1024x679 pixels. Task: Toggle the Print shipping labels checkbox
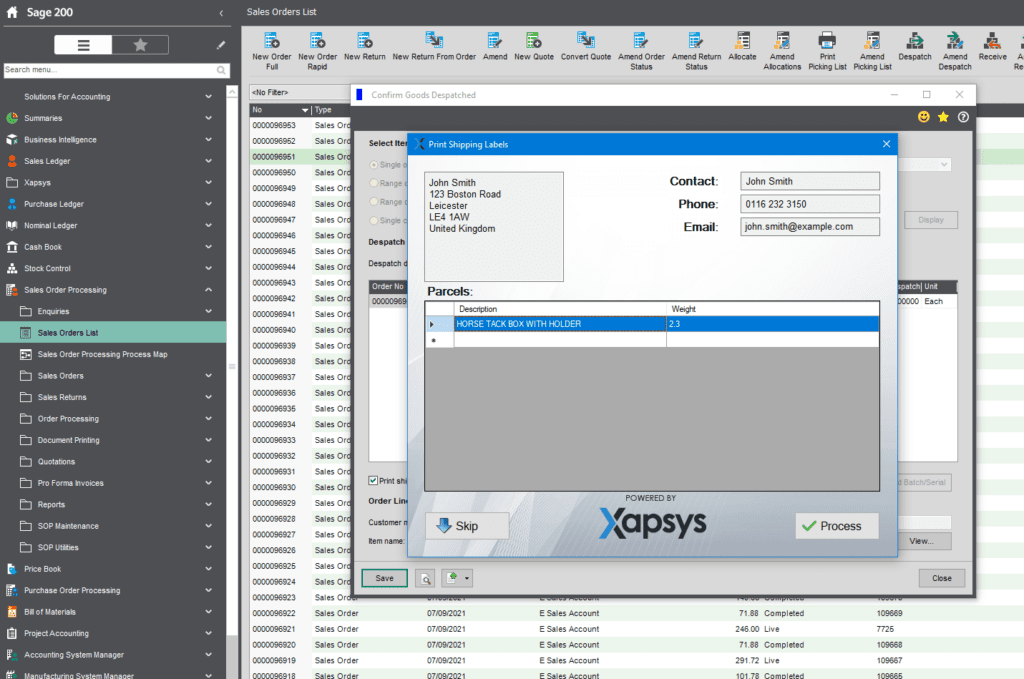pyautogui.click(x=373, y=481)
